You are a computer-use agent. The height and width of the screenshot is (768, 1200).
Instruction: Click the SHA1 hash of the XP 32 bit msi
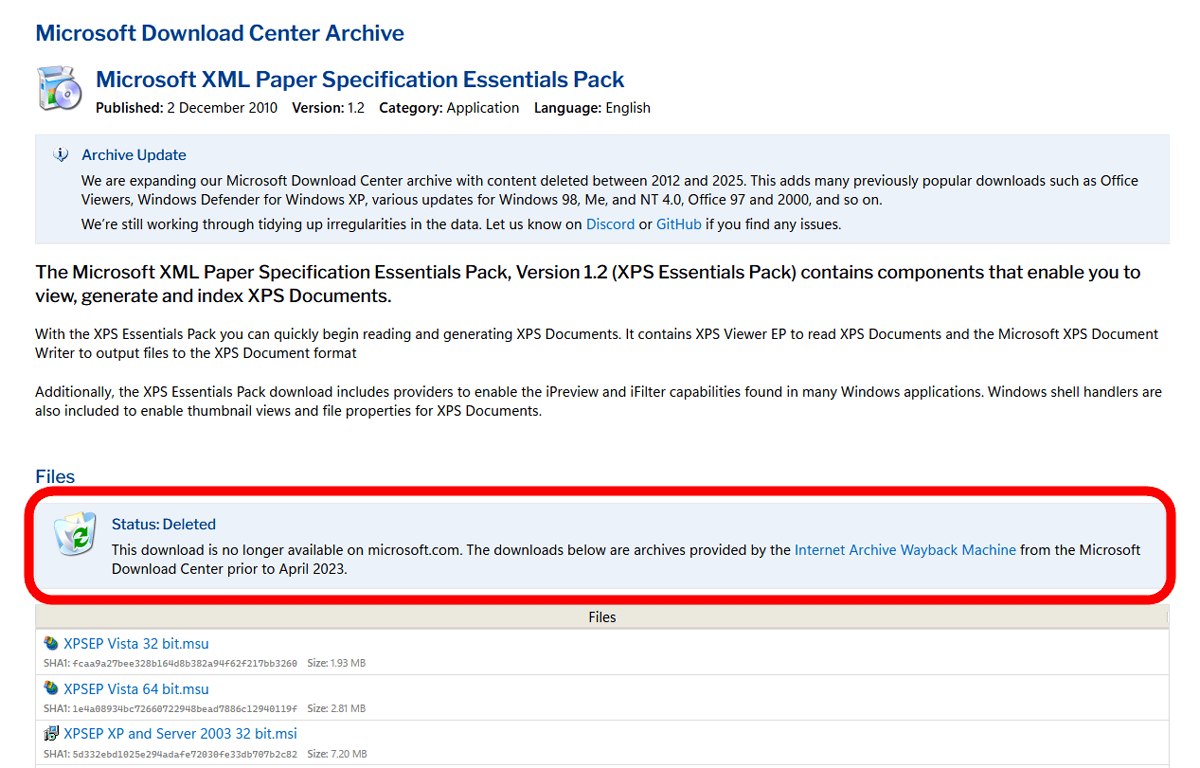pos(184,753)
